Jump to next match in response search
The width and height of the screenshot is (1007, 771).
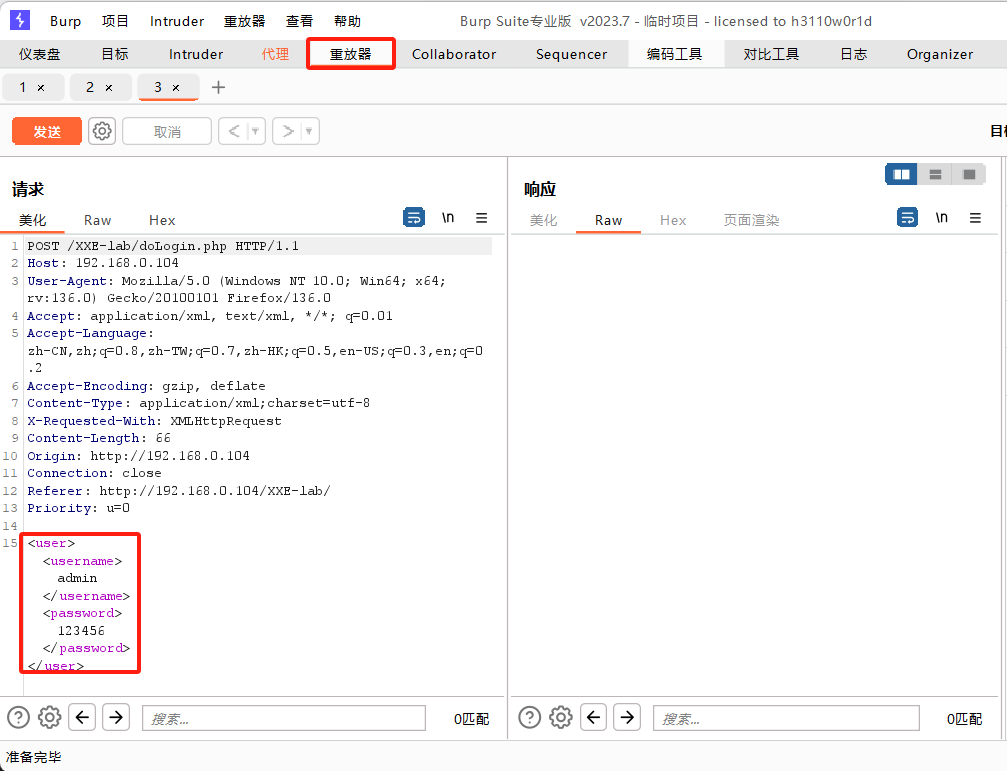coord(627,716)
